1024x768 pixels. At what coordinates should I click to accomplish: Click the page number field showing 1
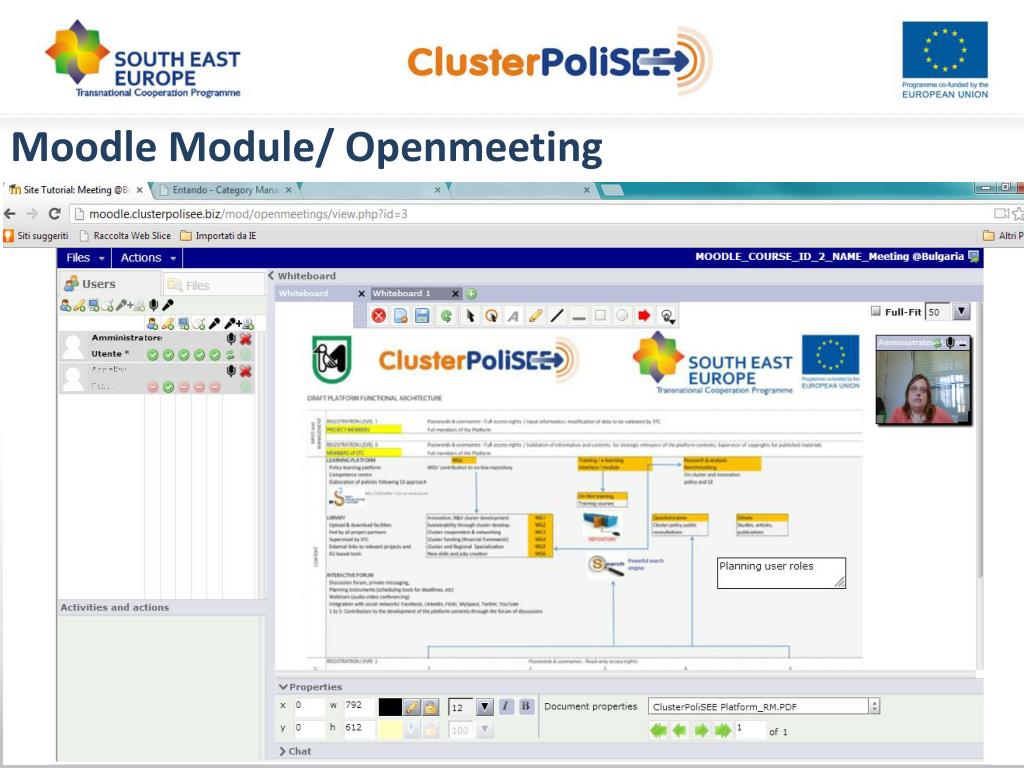[749, 729]
